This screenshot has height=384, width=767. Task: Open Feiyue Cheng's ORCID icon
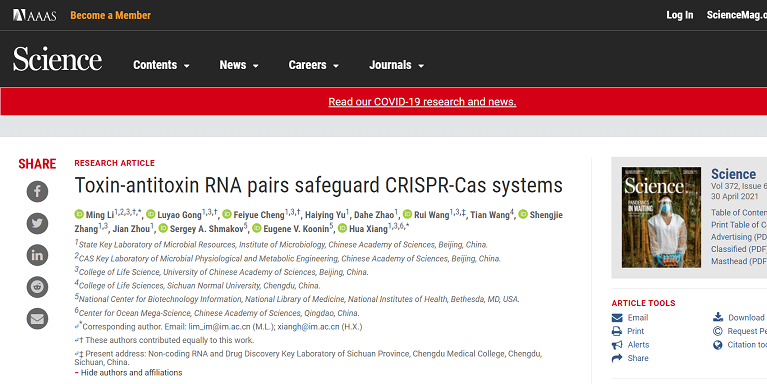tap(227, 214)
